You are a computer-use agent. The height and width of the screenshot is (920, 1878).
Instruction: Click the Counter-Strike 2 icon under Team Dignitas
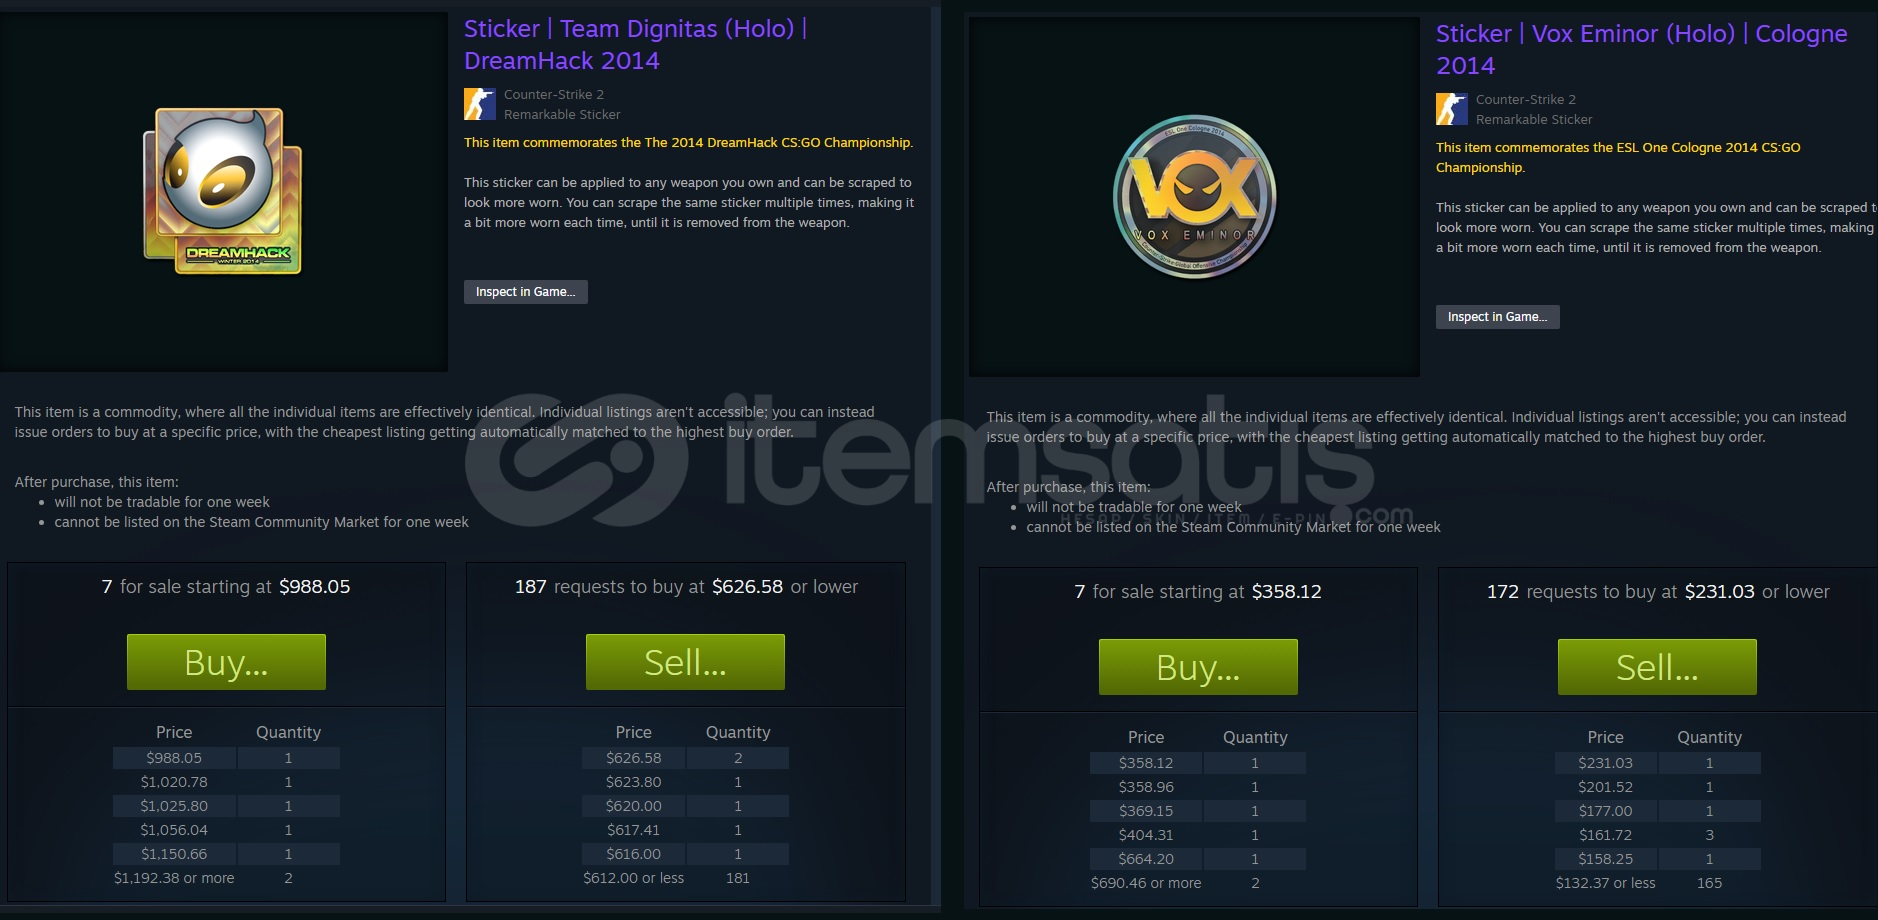pyautogui.click(x=479, y=104)
